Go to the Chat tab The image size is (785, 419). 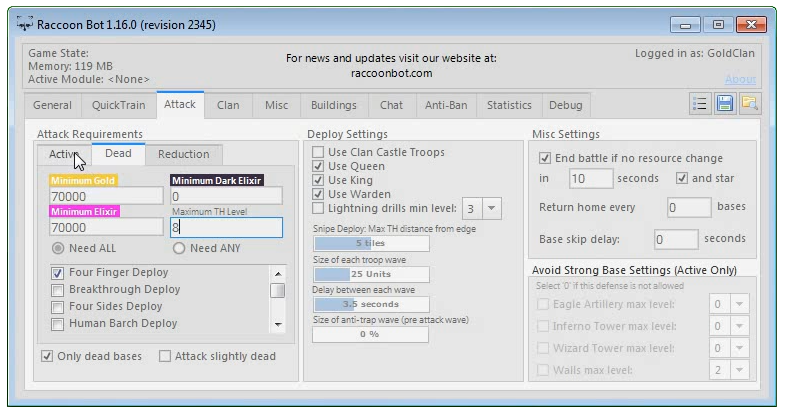[x=391, y=105]
